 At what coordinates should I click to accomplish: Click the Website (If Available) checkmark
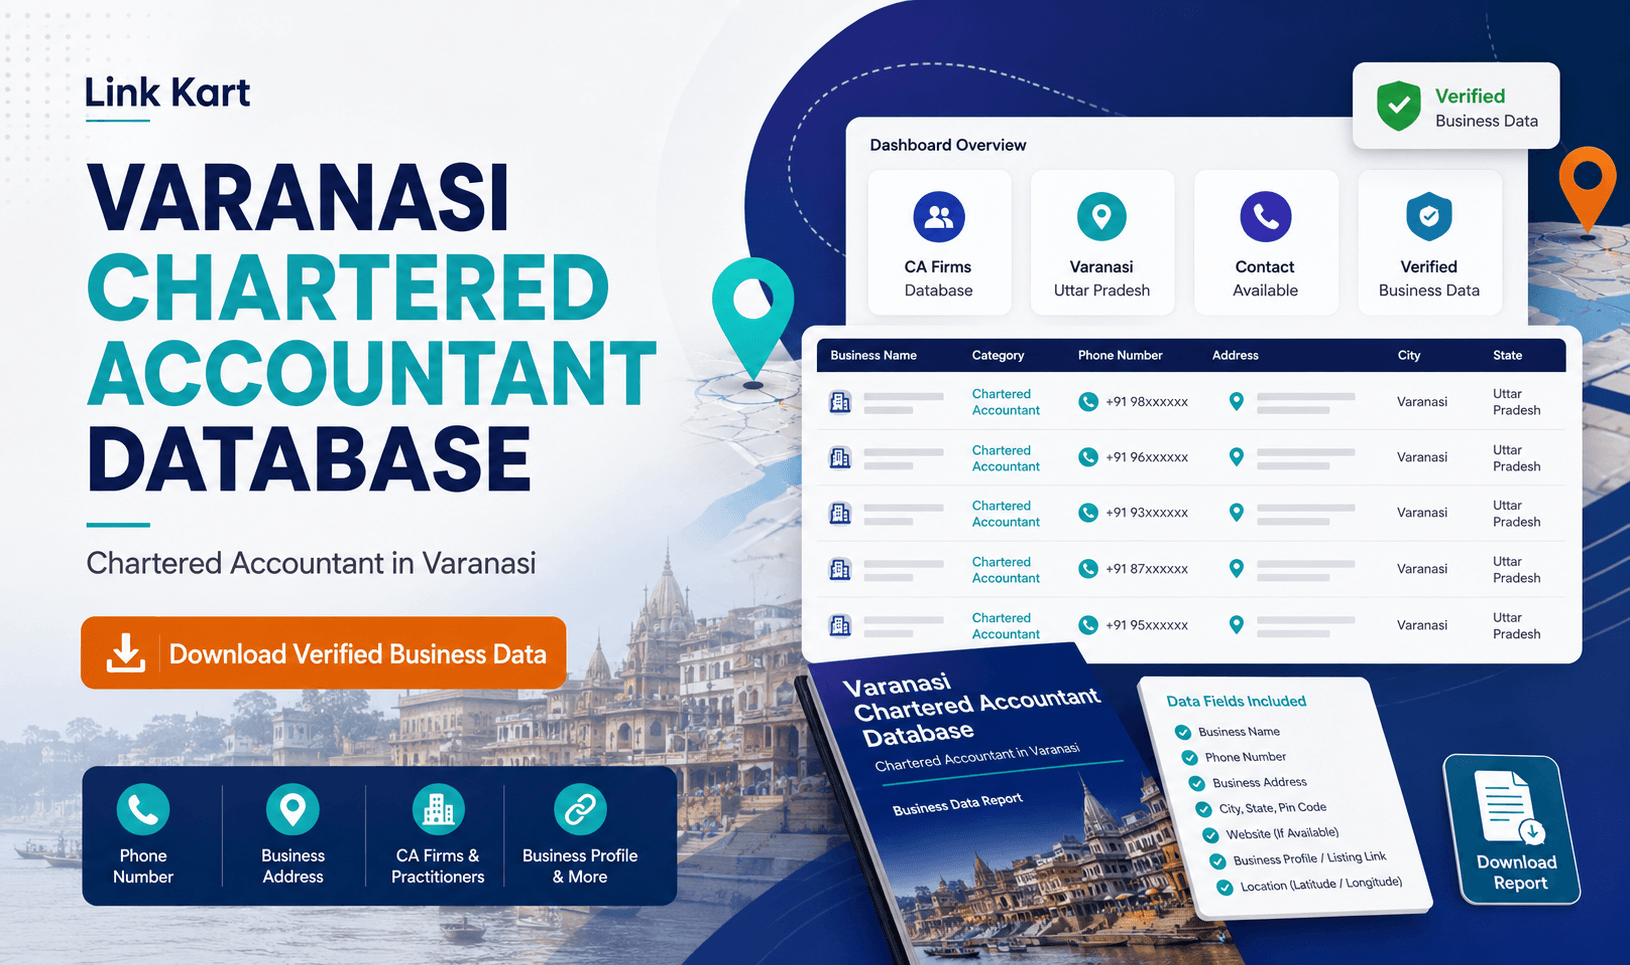click(1211, 835)
